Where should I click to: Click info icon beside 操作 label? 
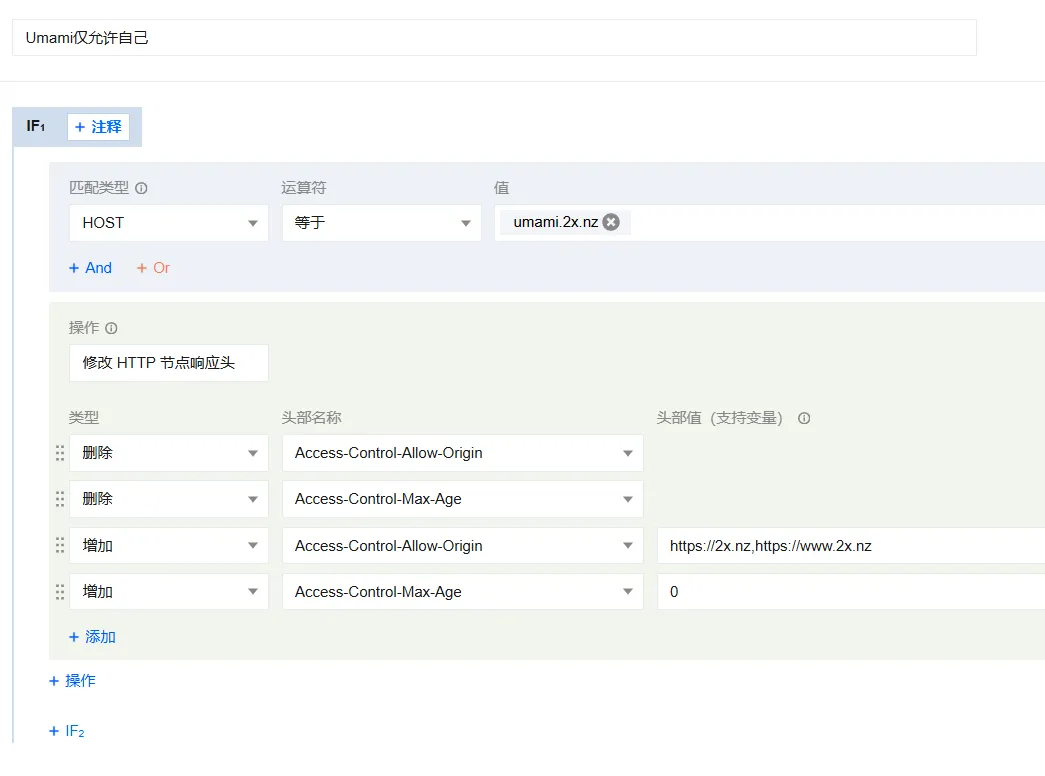[x=111, y=328]
